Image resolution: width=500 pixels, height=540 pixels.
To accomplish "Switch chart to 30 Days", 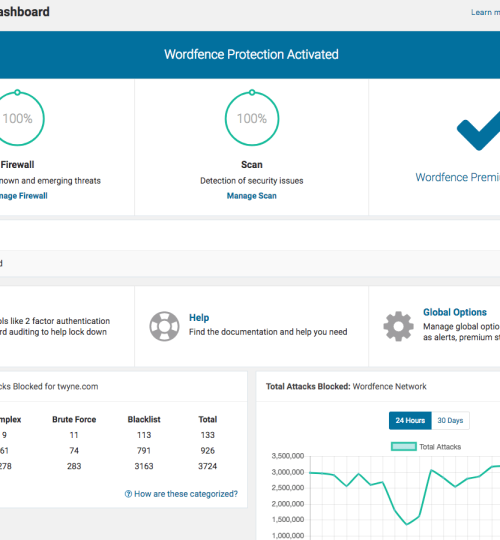I will [450, 420].
